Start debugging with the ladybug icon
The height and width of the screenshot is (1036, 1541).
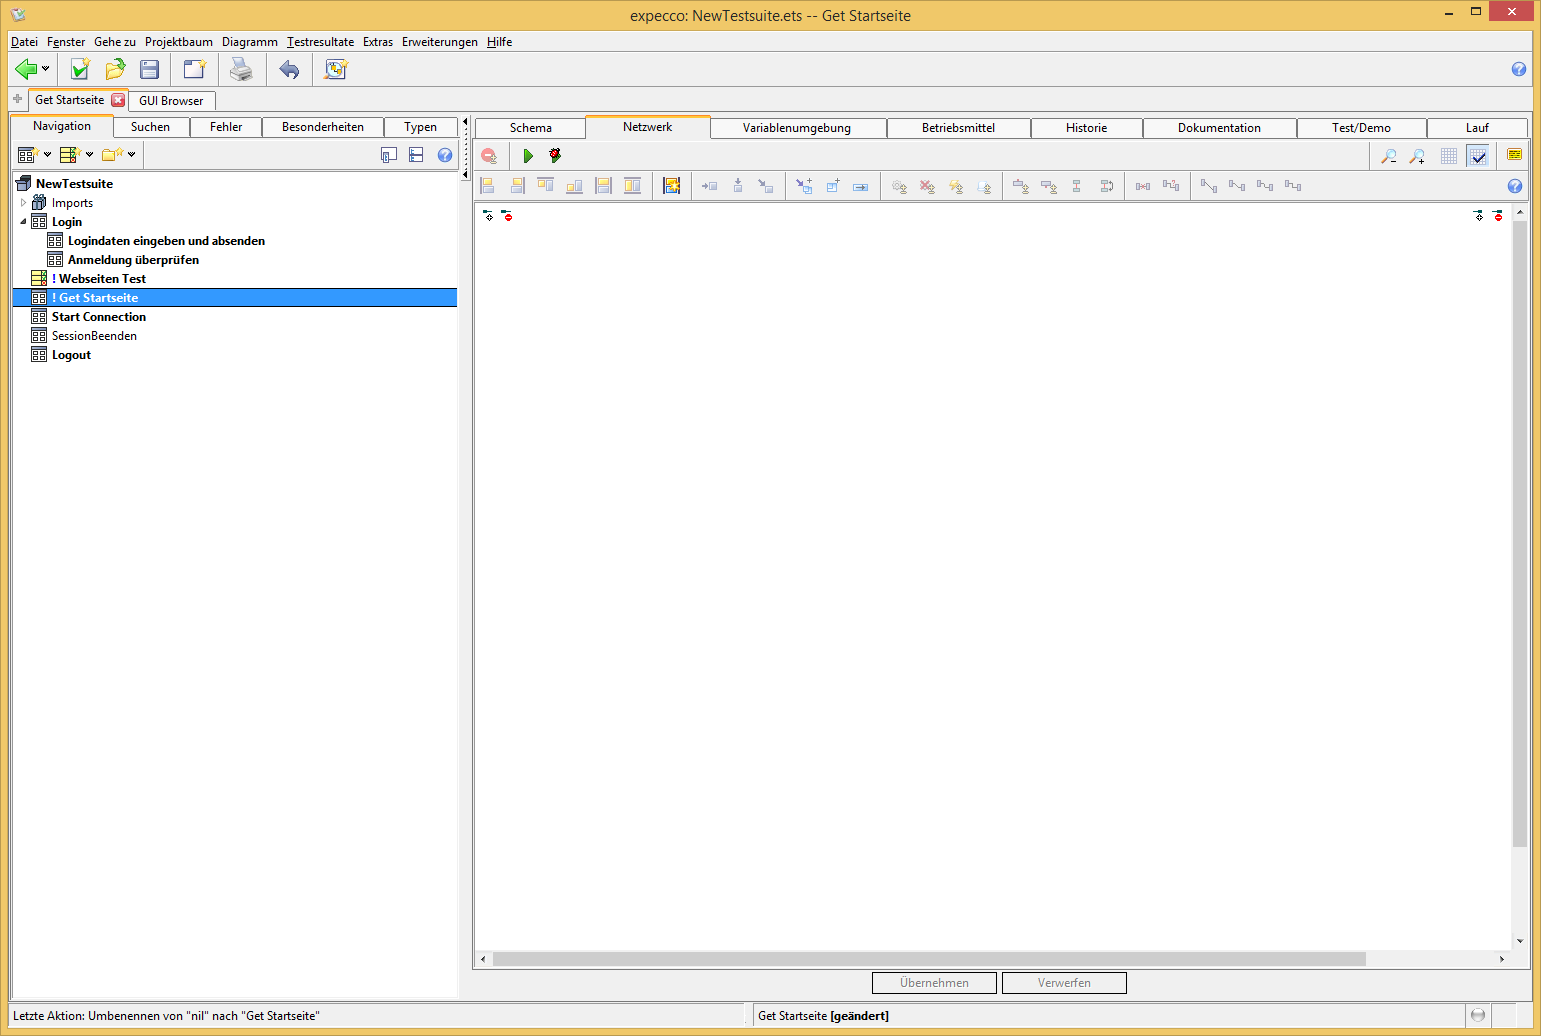click(x=555, y=156)
